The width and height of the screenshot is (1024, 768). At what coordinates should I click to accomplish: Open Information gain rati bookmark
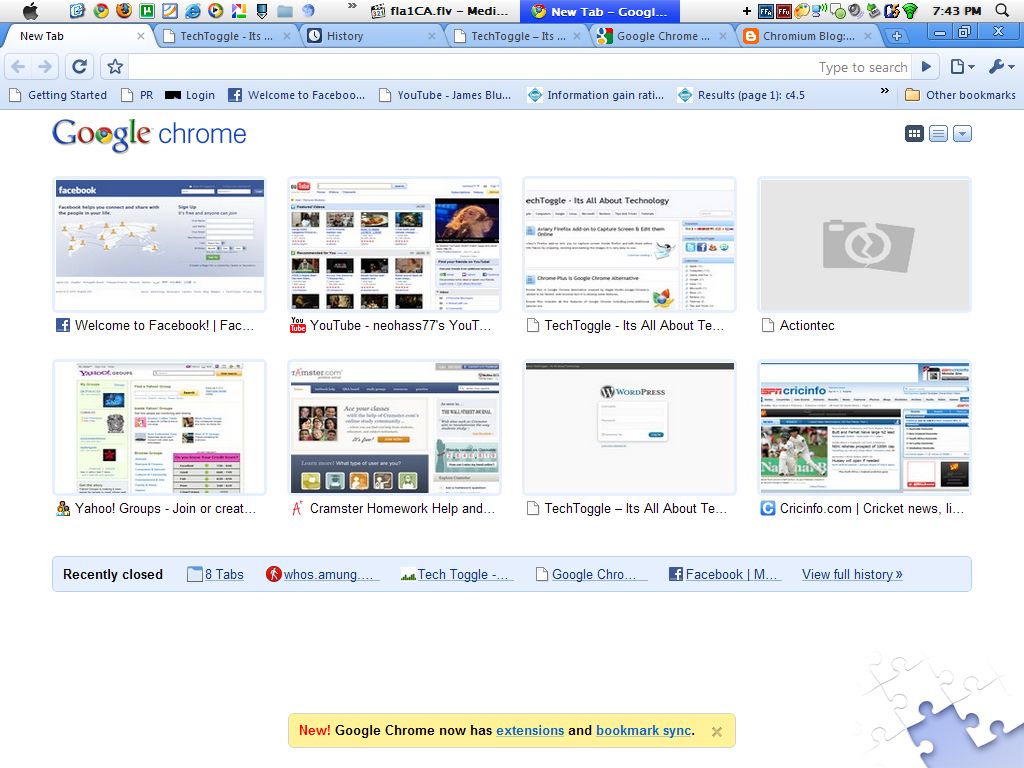(x=596, y=95)
